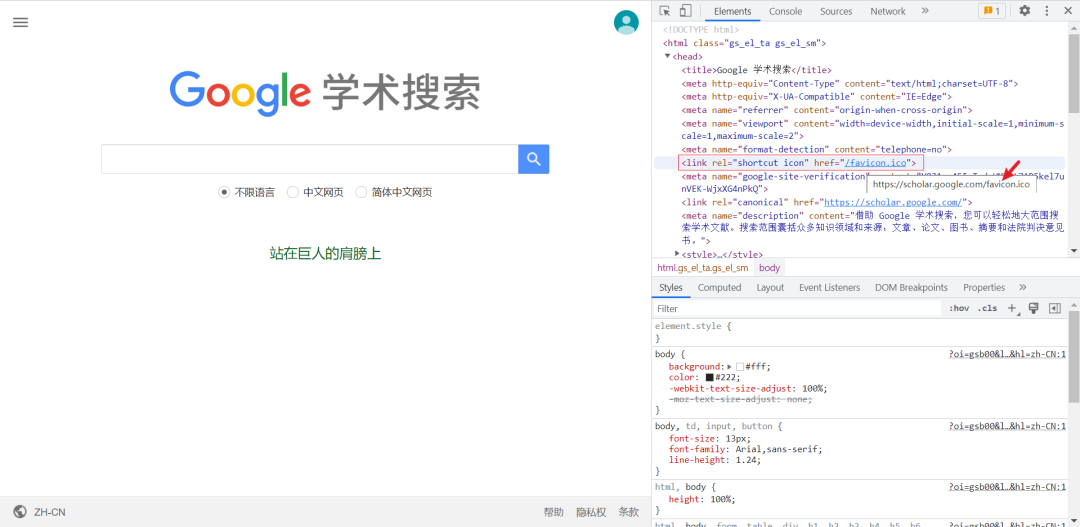Click the white #fff background color swatch
1080x527 pixels.
(x=740, y=366)
